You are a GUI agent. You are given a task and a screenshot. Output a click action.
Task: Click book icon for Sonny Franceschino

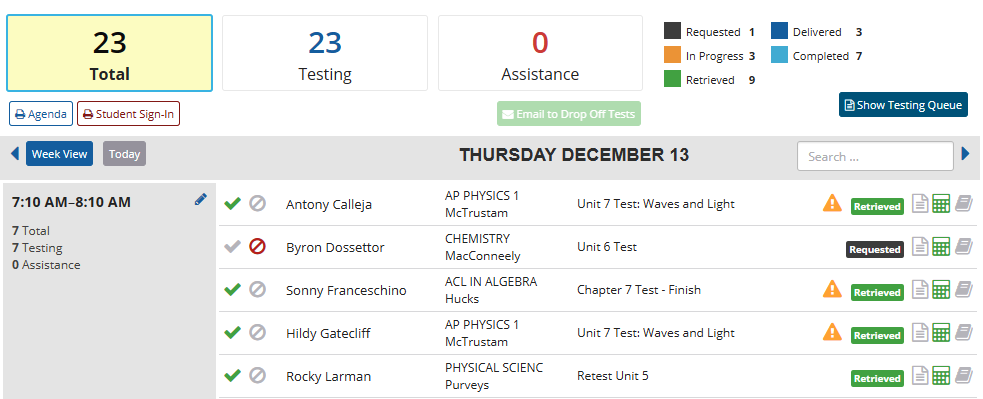(x=964, y=289)
